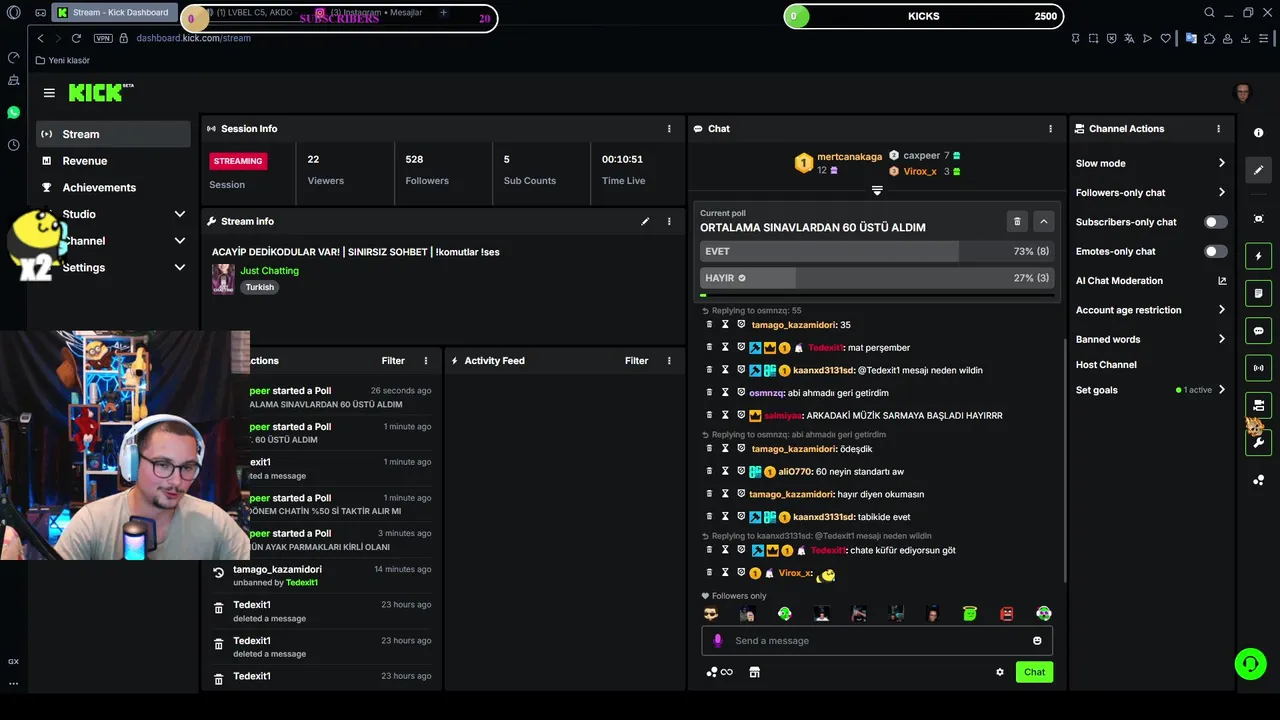Open Slow mode options
This screenshot has height=720, width=1280.
coord(1150,163)
